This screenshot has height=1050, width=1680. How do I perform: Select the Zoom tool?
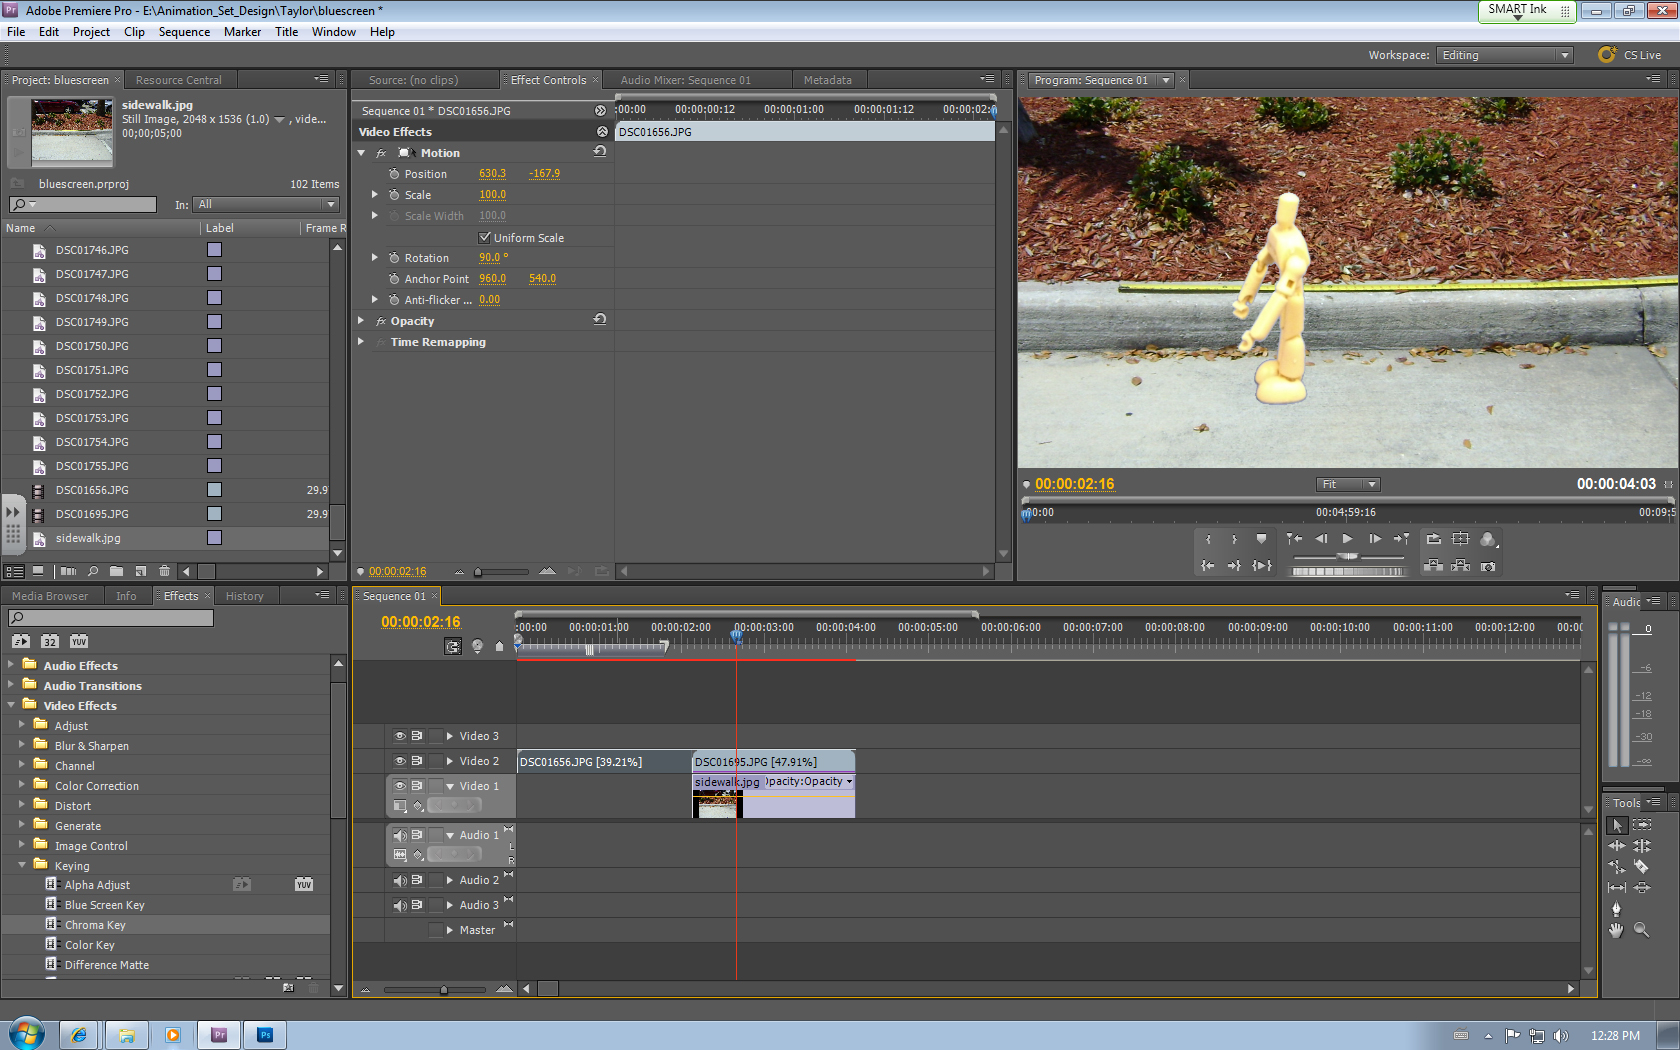tap(1642, 930)
